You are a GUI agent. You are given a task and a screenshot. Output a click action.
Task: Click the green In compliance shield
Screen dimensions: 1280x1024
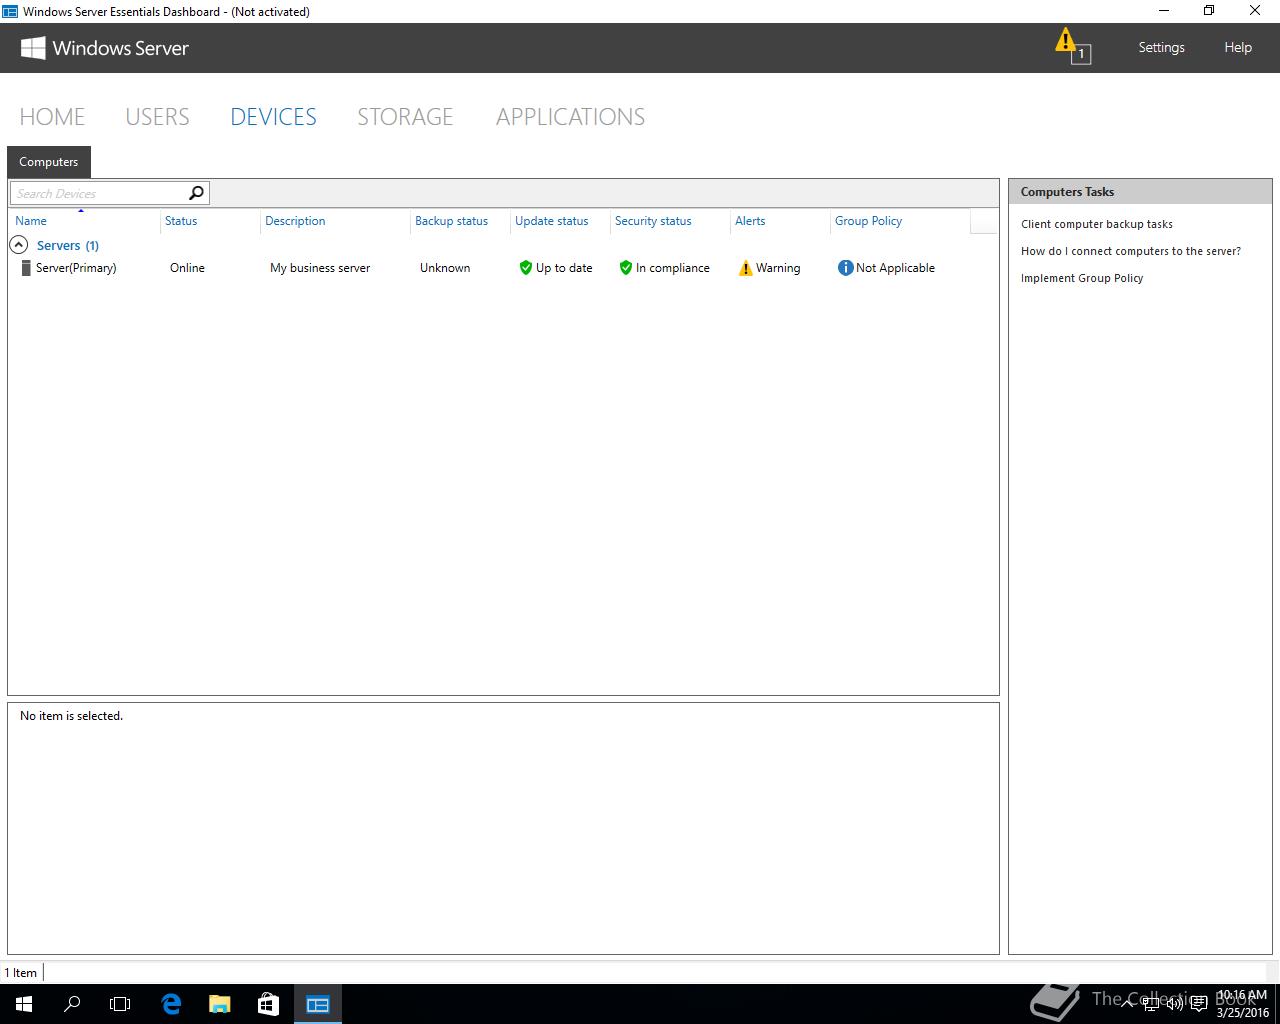click(x=625, y=268)
